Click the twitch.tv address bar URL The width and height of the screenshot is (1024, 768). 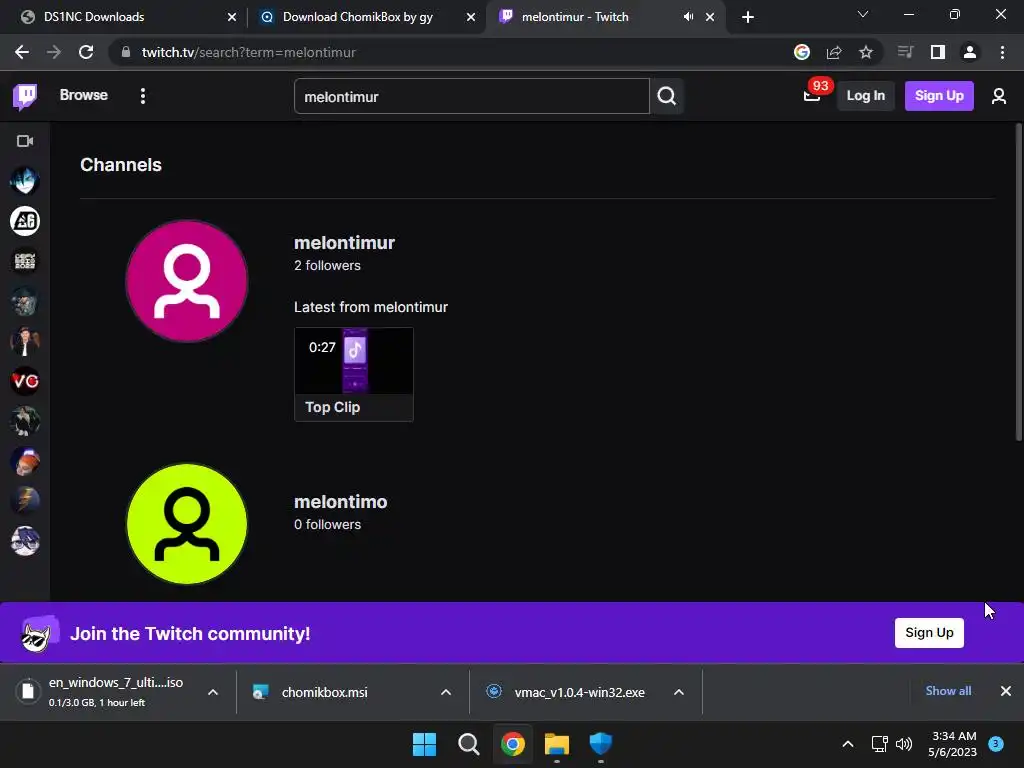point(248,52)
